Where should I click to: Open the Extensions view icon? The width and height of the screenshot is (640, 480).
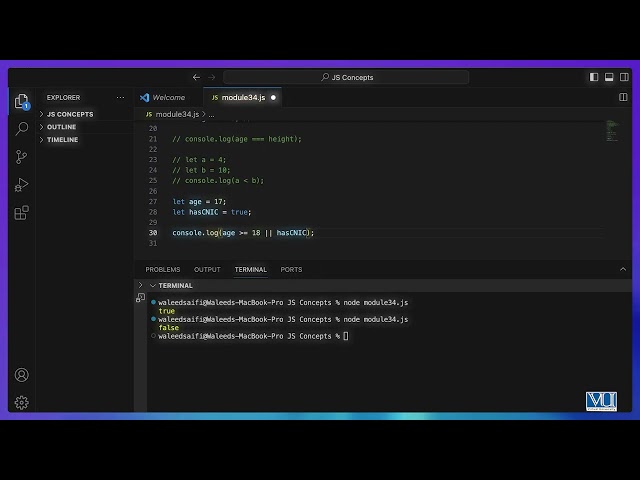pyautogui.click(x=21, y=213)
